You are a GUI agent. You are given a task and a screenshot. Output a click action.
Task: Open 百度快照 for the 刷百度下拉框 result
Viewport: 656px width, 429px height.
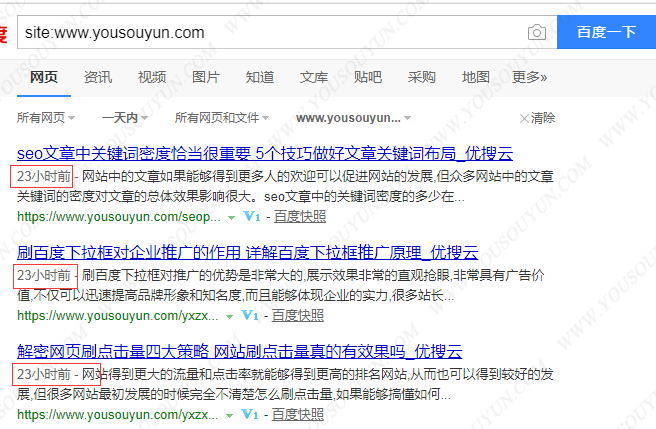click(x=298, y=316)
